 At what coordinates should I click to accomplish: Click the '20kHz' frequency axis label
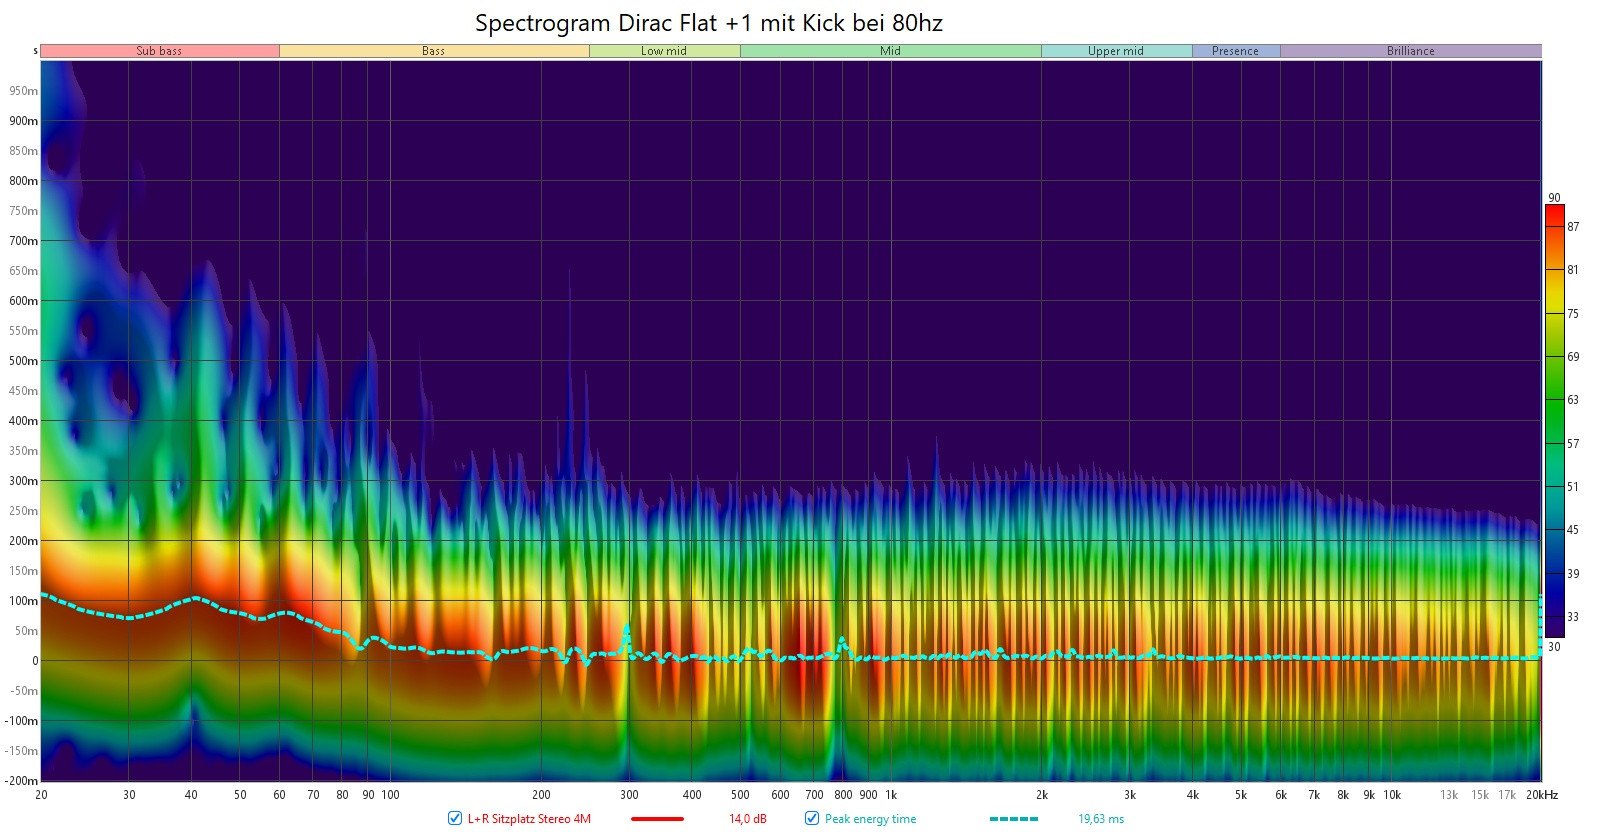pyautogui.click(x=1542, y=795)
